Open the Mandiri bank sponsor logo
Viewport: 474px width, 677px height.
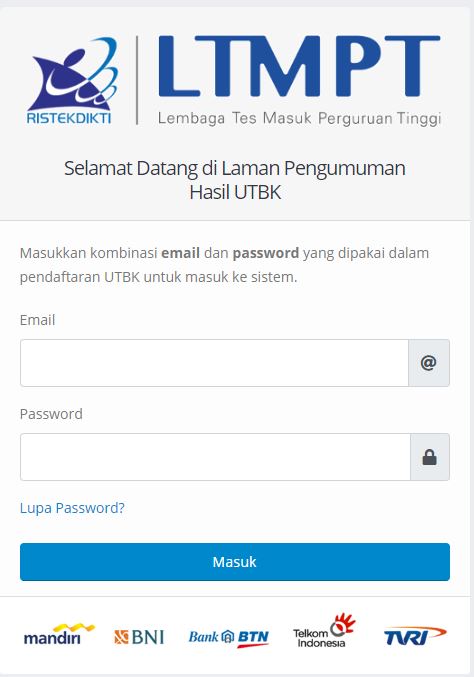tap(59, 635)
